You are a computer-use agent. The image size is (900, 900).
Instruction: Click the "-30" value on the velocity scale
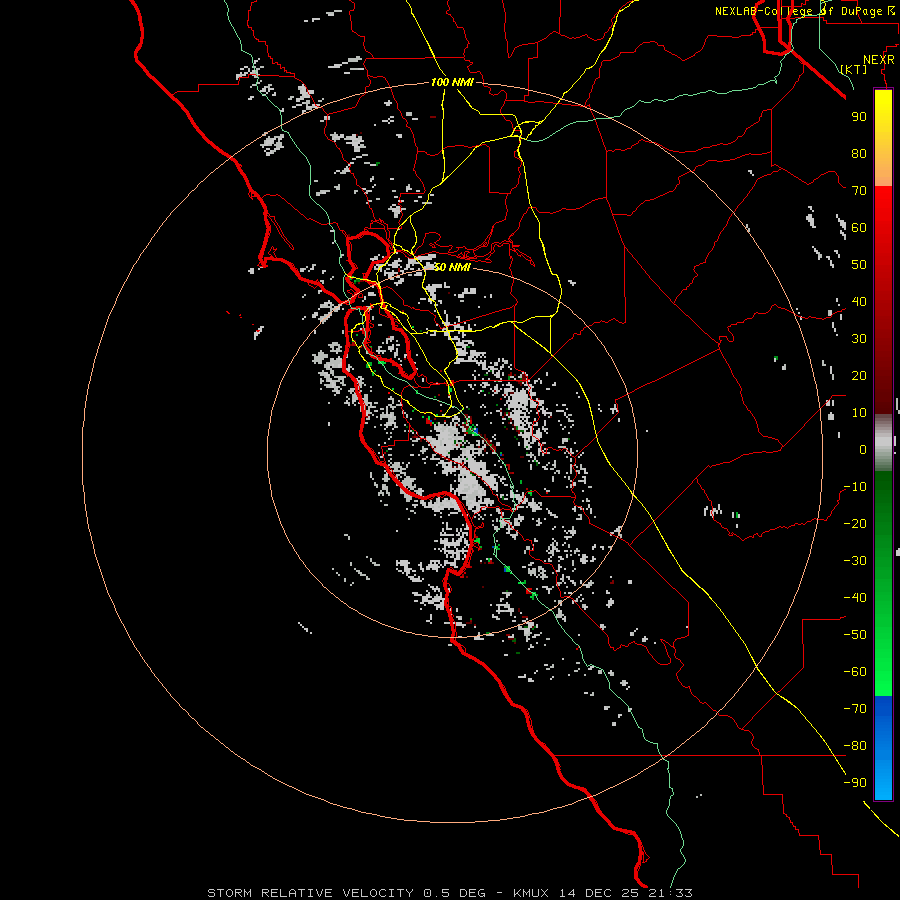pos(855,561)
